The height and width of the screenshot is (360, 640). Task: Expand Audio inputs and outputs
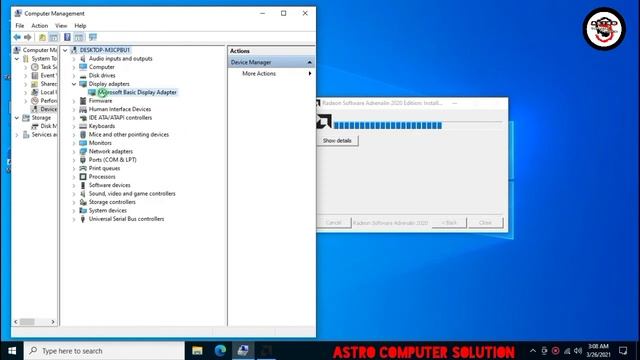pos(74,59)
